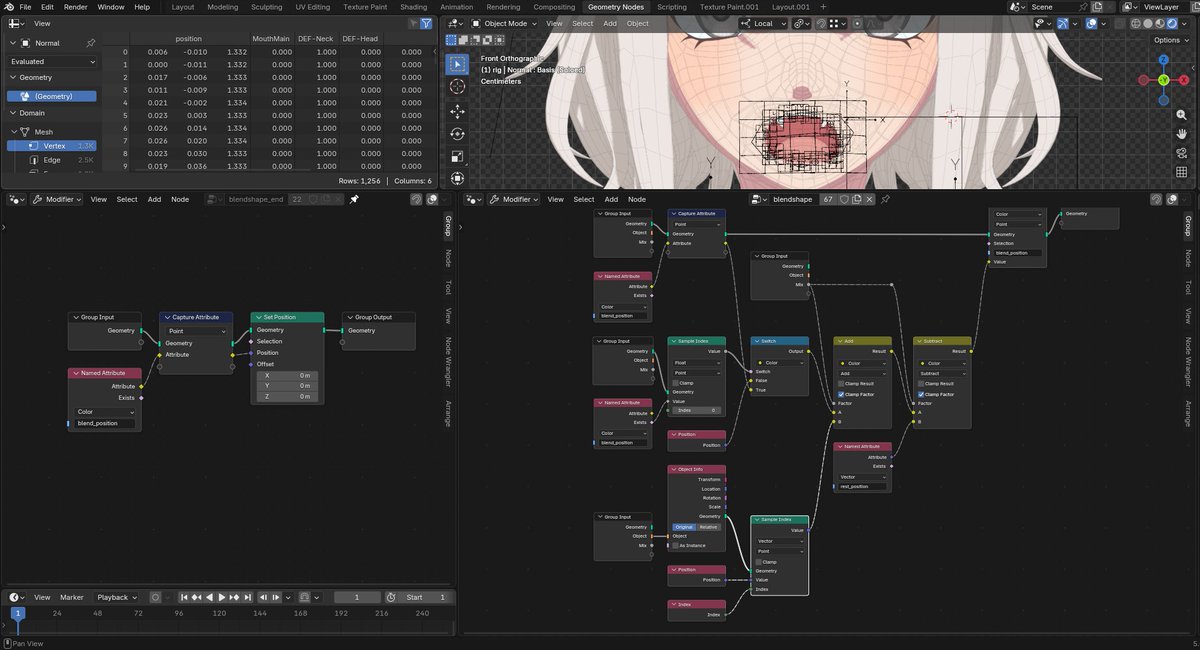Select Original mode on Object Info node

point(684,527)
